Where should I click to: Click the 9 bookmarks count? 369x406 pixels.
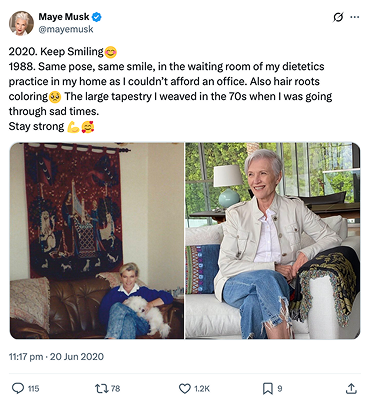(280, 389)
